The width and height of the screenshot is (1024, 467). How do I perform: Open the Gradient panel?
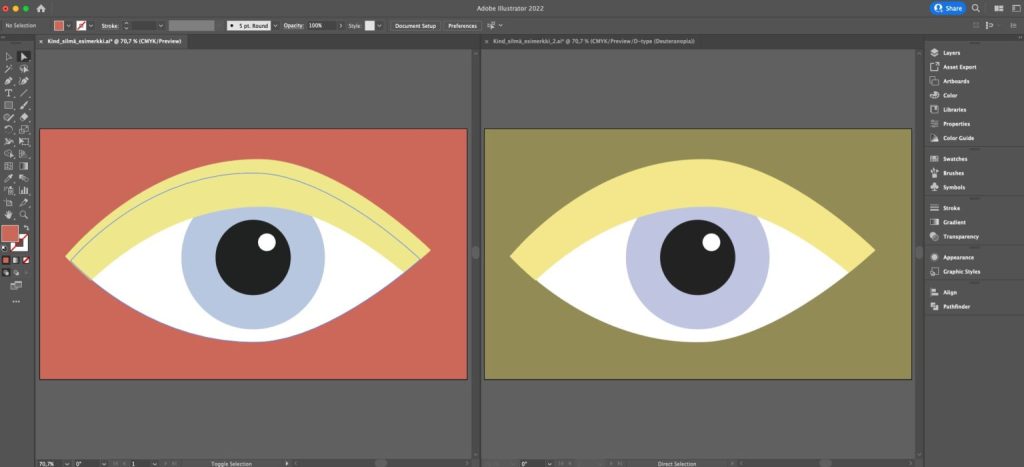coord(953,222)
